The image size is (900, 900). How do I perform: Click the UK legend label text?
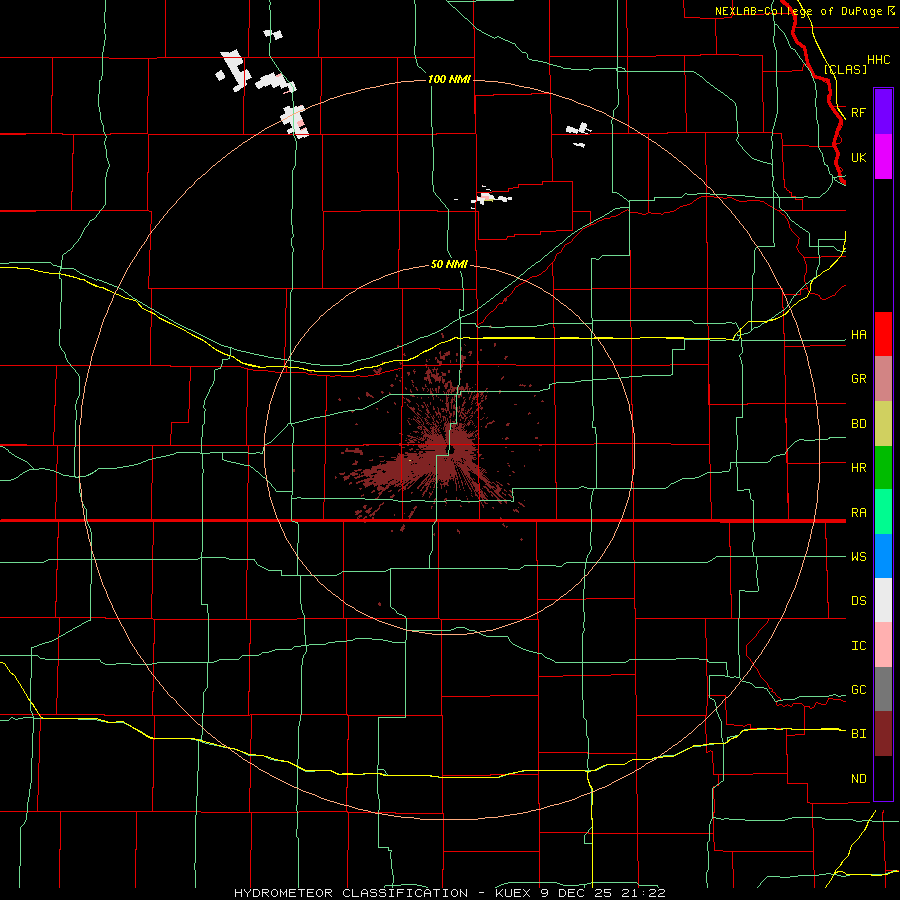point(859,158)
